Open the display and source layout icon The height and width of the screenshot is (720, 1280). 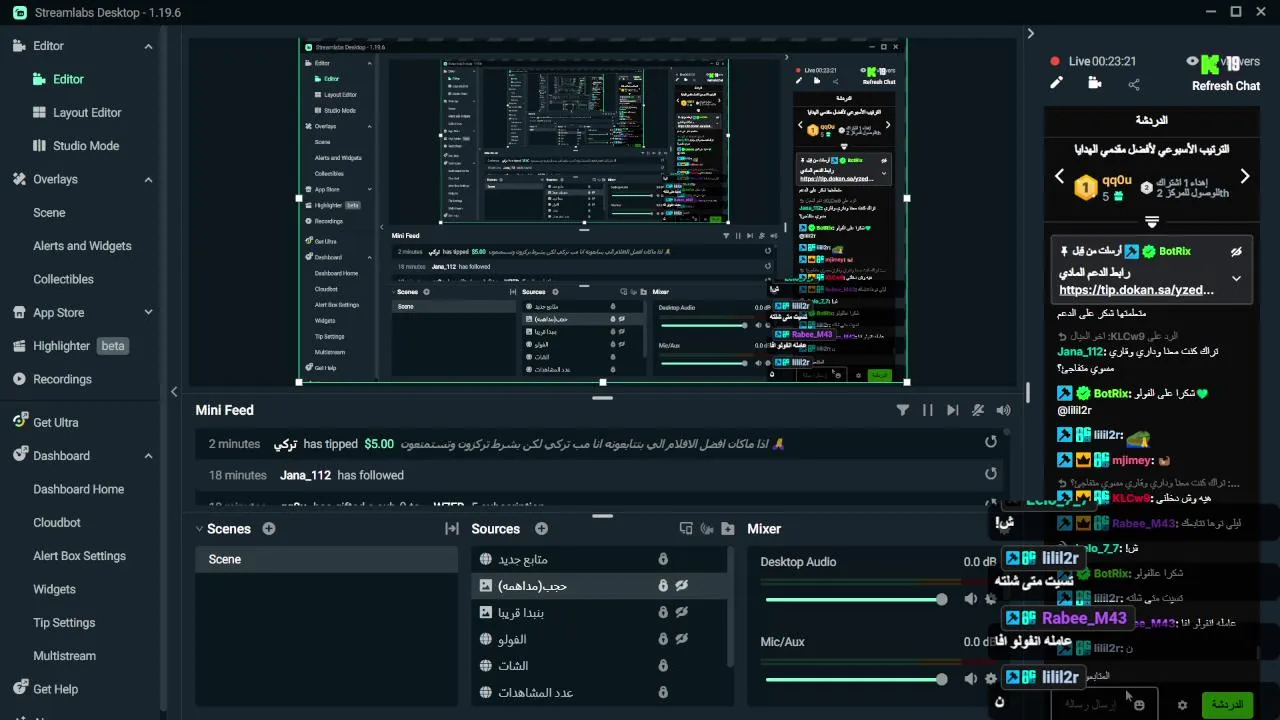[686, 529]
